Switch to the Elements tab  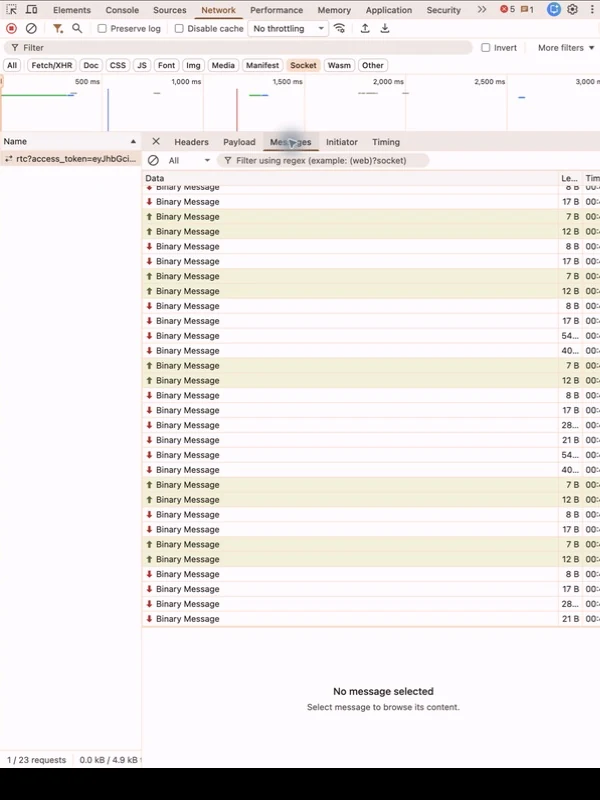pyautogui.click(x=72, y=10)
